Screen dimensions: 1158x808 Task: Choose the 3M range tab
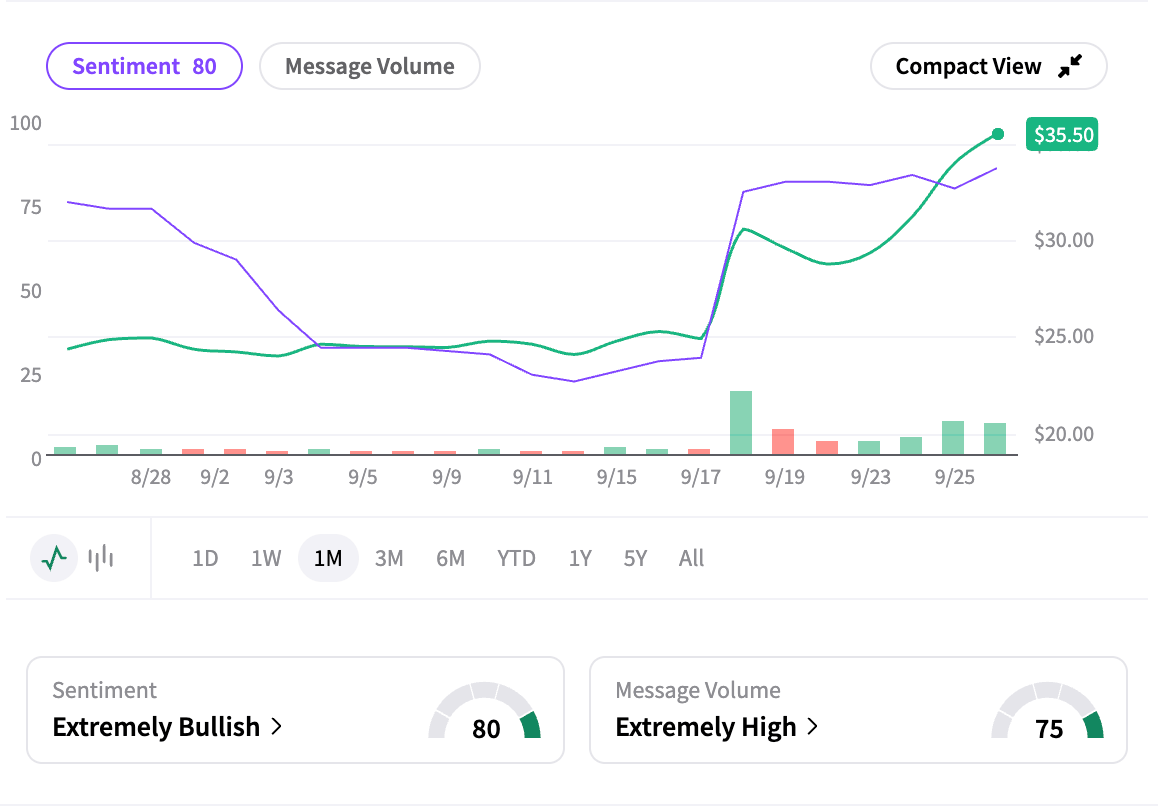pyautogui.click(x=389, y=558)
